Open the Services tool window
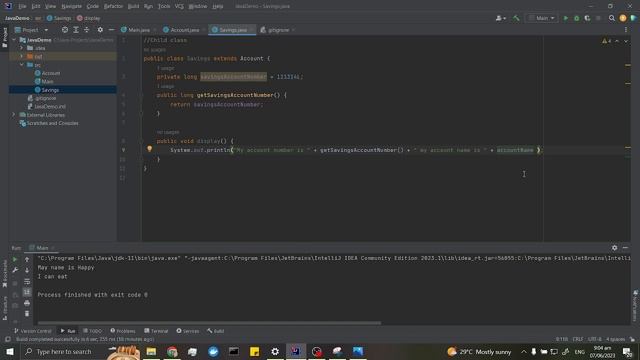Viewport: 640px width, 360px height. coord(187,331)
